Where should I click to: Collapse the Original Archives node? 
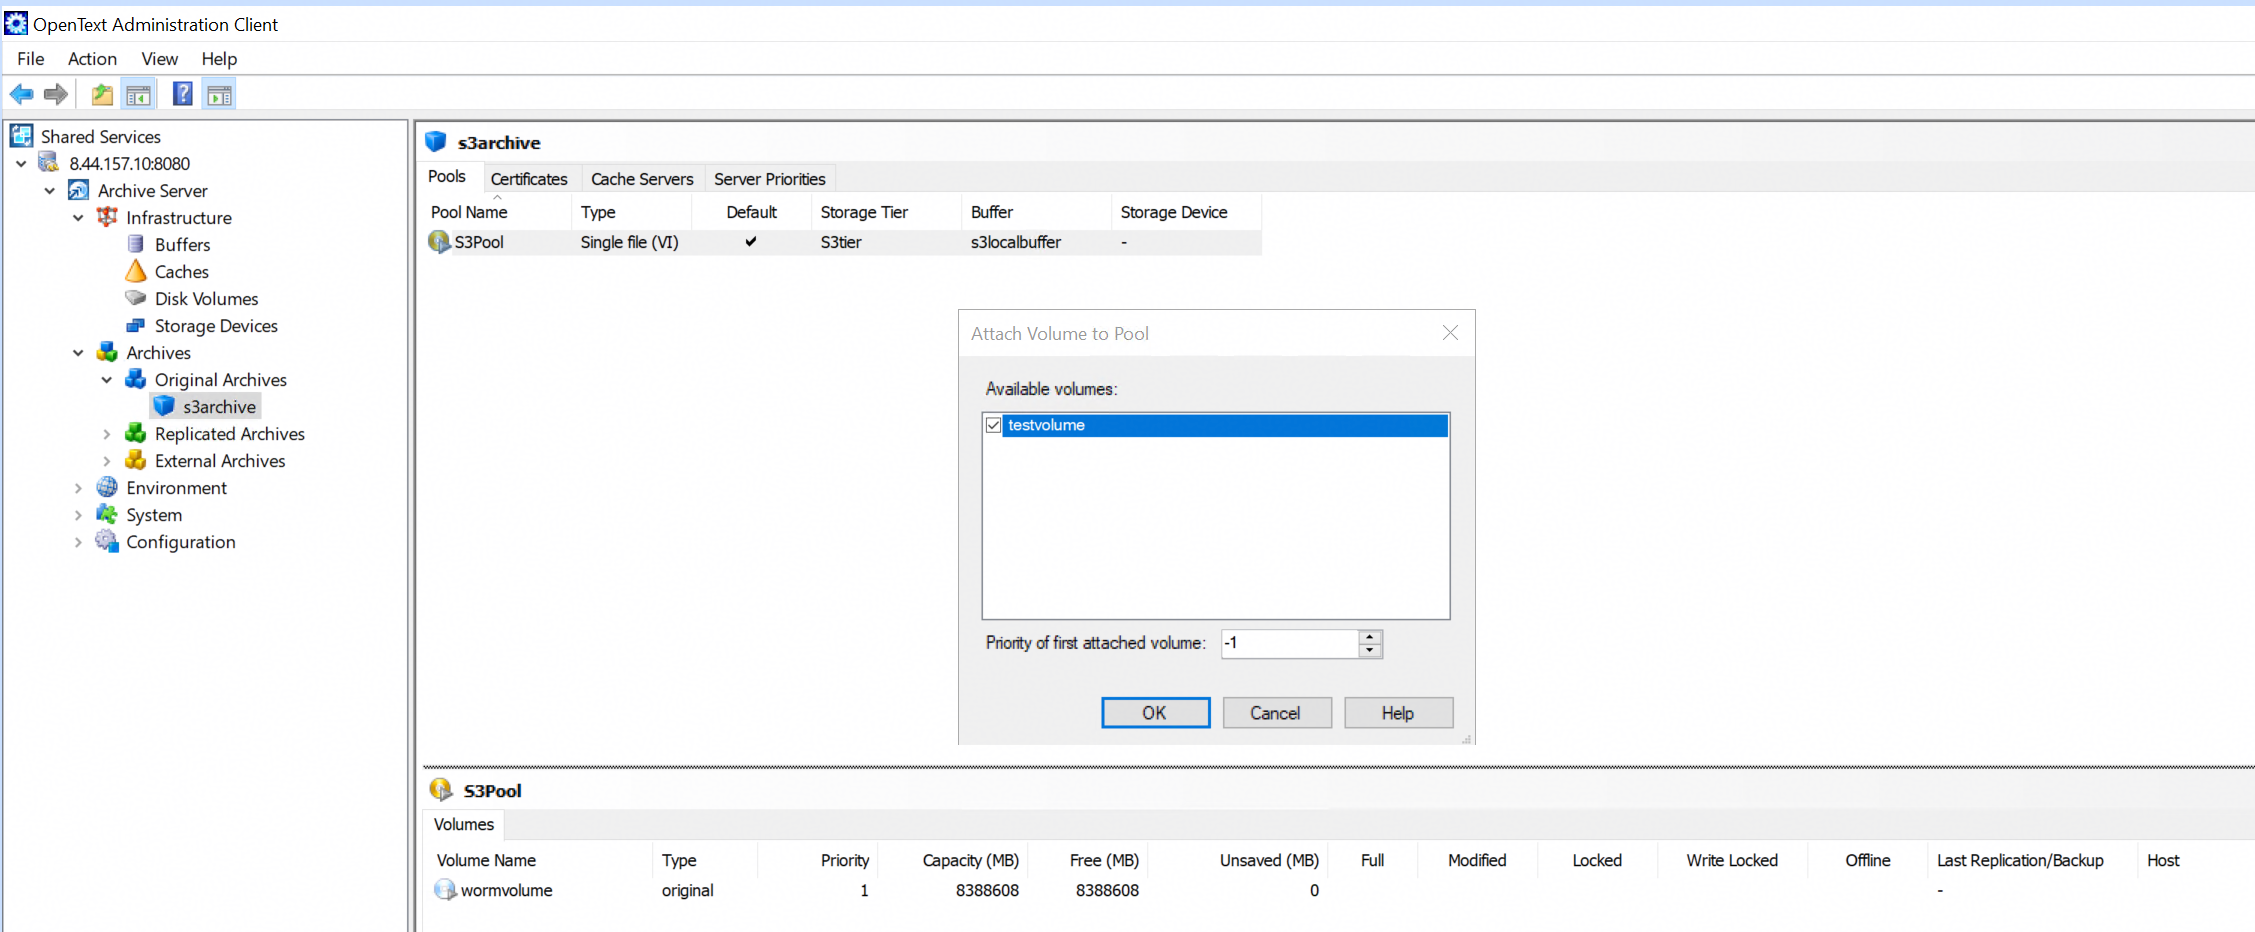107,379
